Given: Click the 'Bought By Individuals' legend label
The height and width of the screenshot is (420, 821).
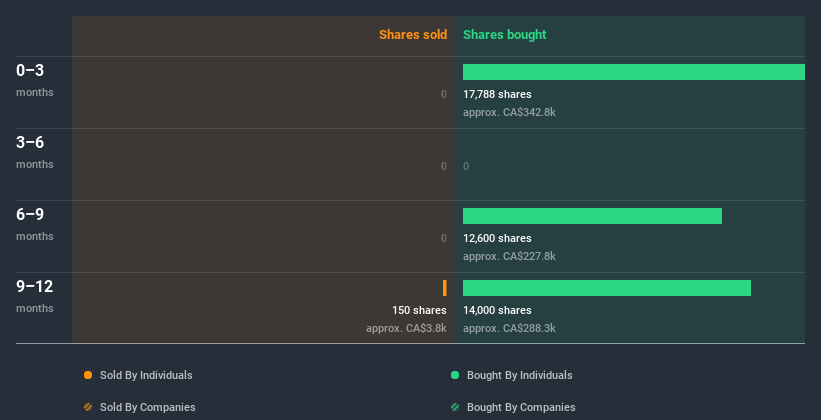Looking at the screenshot, I should 519,375.
